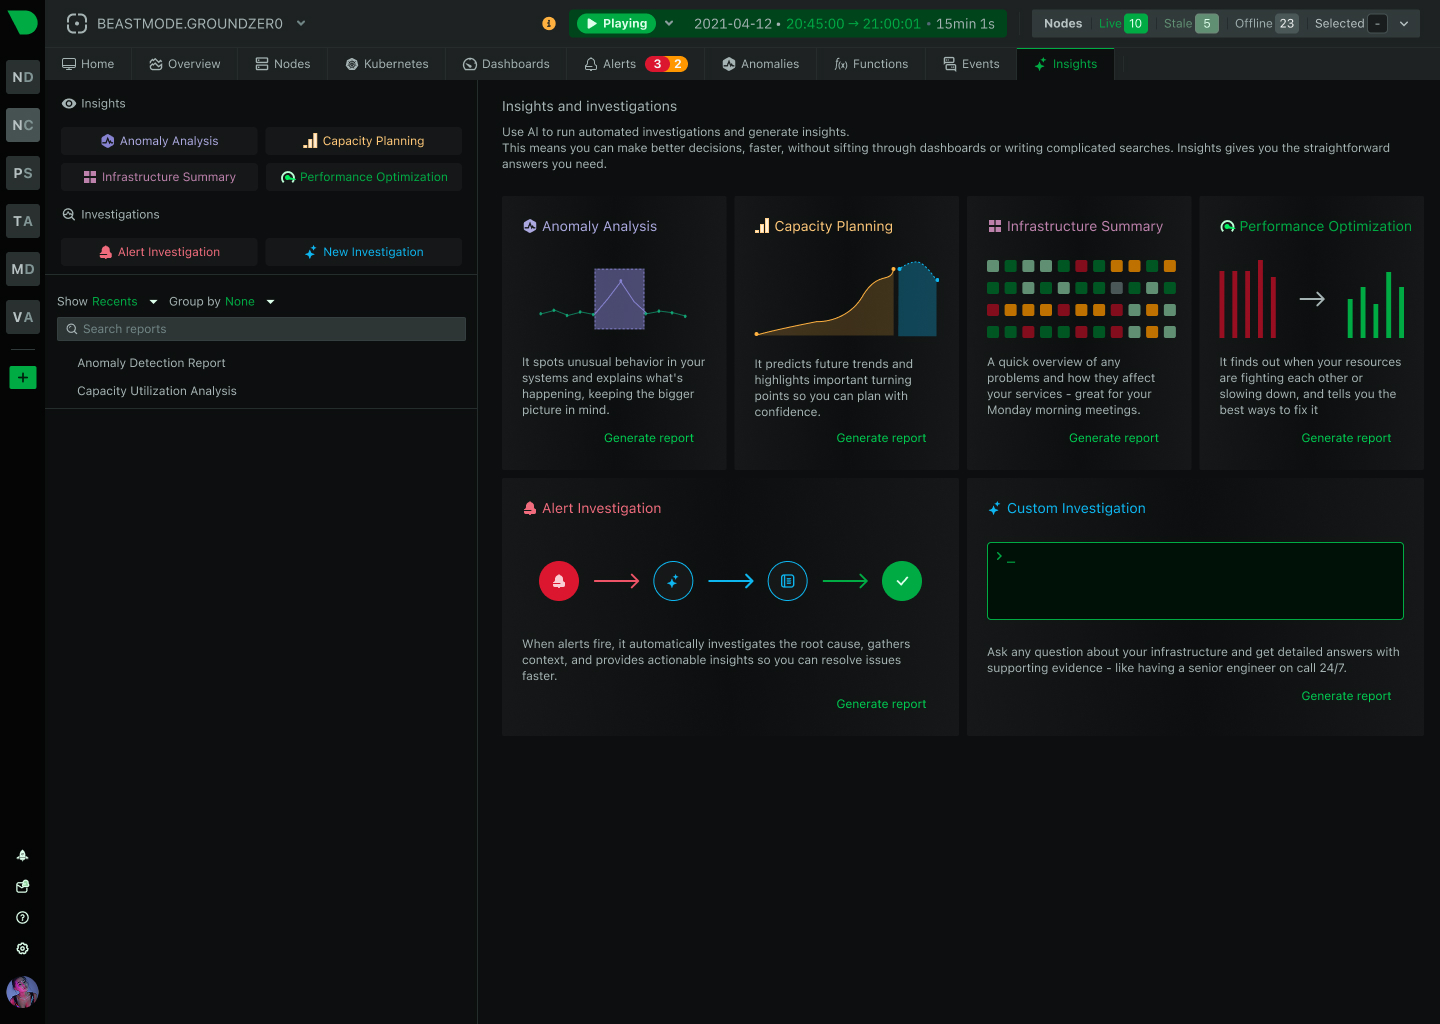Toggle the Live nodes filter
Image resolution: width=1440 pixels, height=1024 pixels.
coord(1122,23)
